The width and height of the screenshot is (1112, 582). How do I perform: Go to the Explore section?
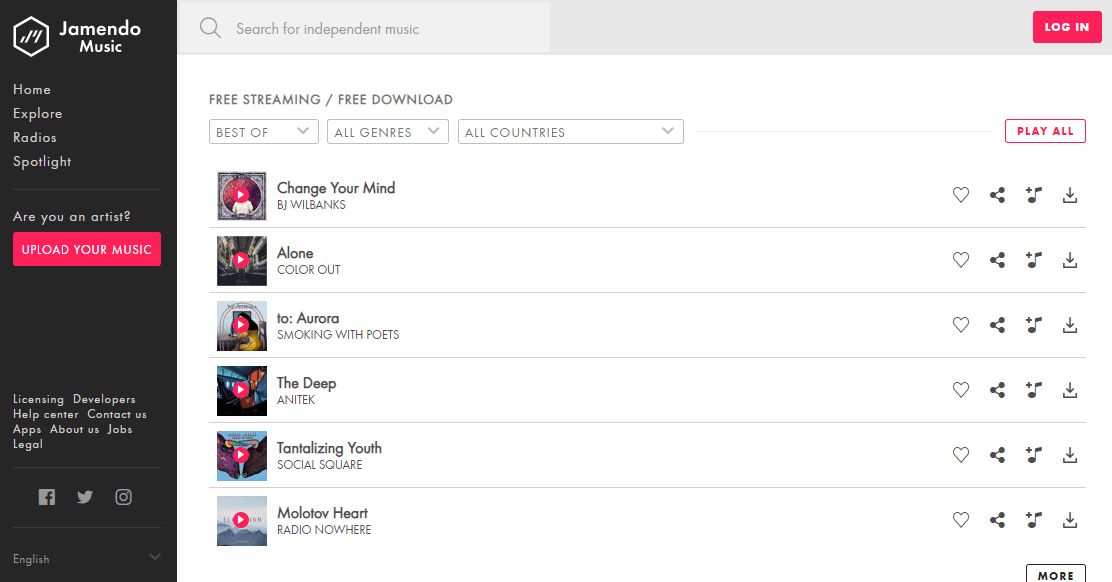[x=37, y=113]
